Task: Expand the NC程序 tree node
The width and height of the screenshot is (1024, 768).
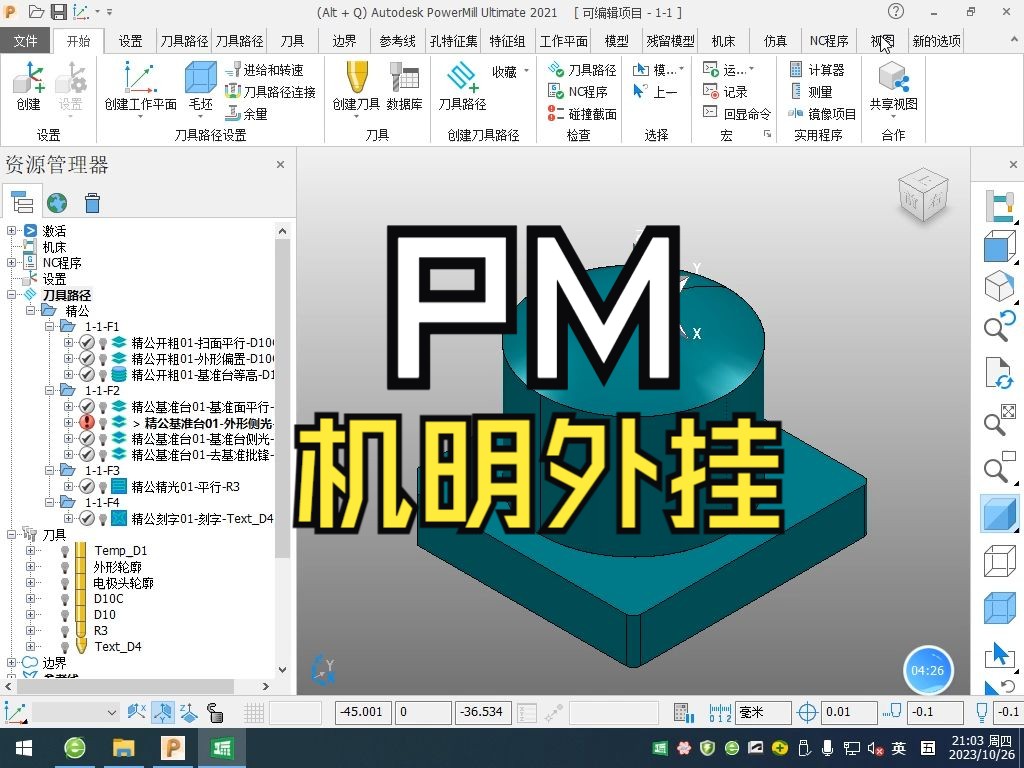Action: (x=11, y=263)
